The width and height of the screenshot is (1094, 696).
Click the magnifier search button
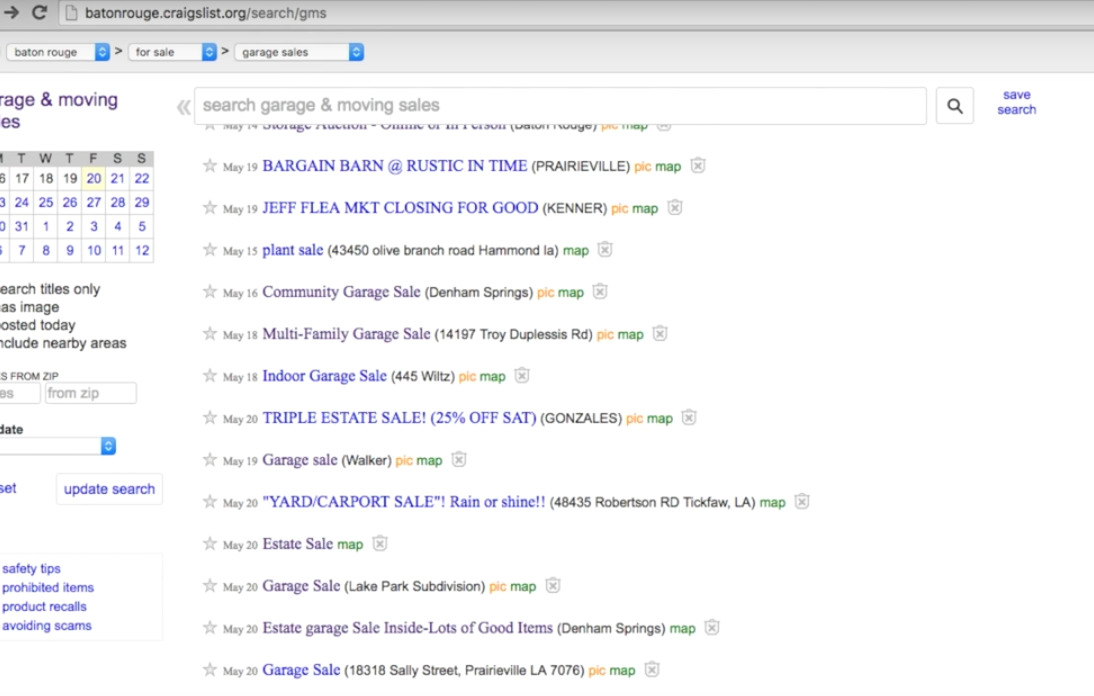point(954,106)
